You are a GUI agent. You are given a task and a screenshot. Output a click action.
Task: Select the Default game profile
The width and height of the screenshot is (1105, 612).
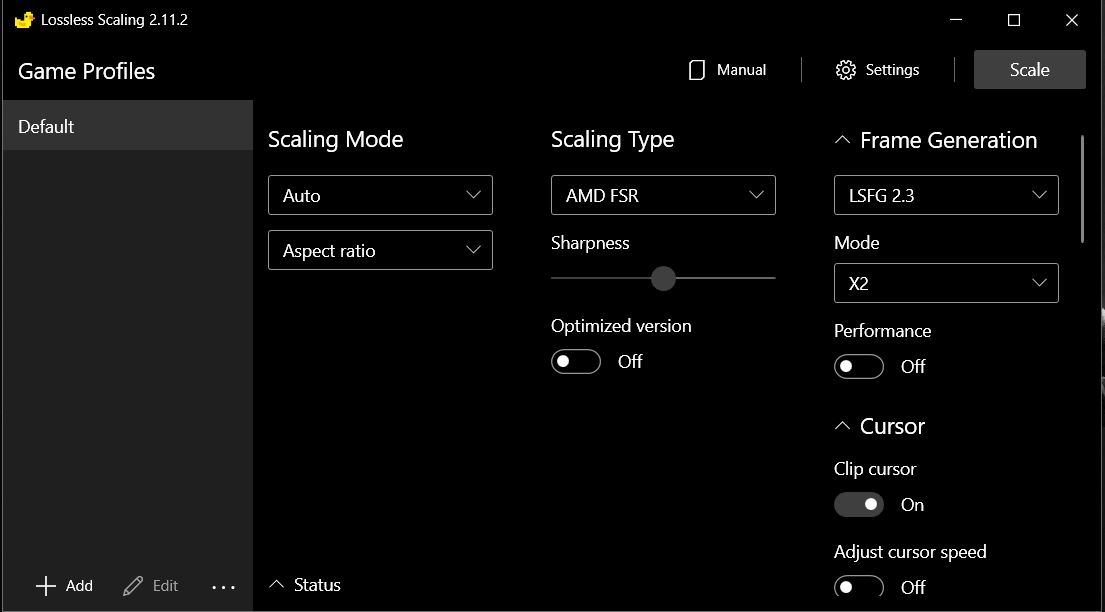[126, 127]
